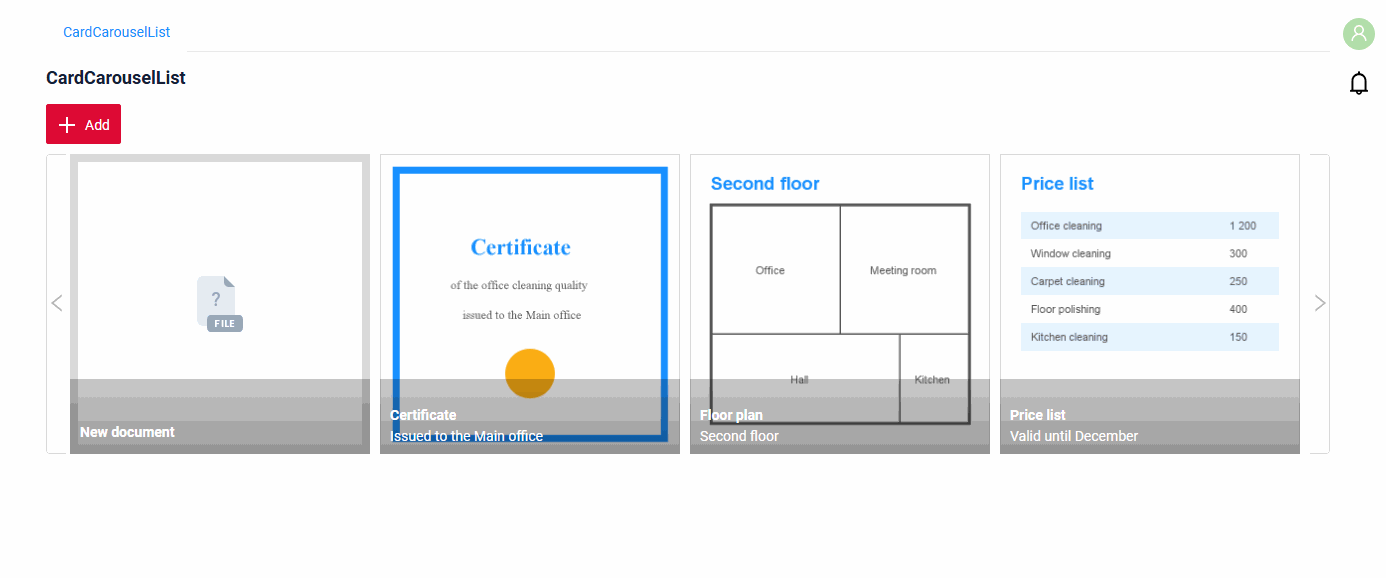This screenshot has width=1386, height=578.
Task: Click the blue Certificate heading
Action: 521,247
